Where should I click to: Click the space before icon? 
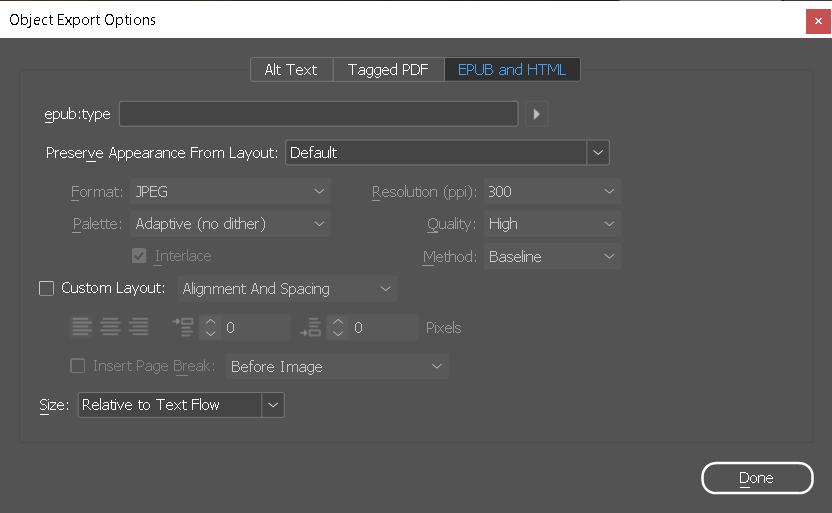183,327
